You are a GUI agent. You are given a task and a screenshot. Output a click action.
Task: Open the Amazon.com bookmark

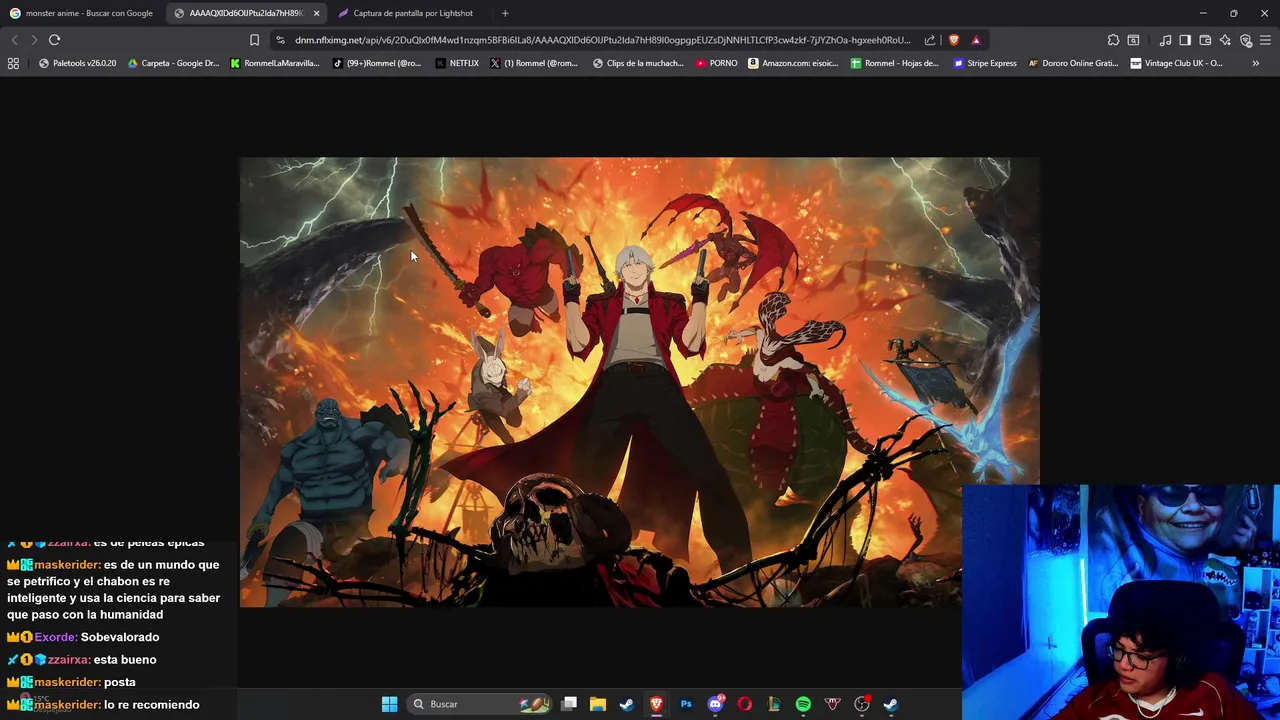[x=793, y=63]
